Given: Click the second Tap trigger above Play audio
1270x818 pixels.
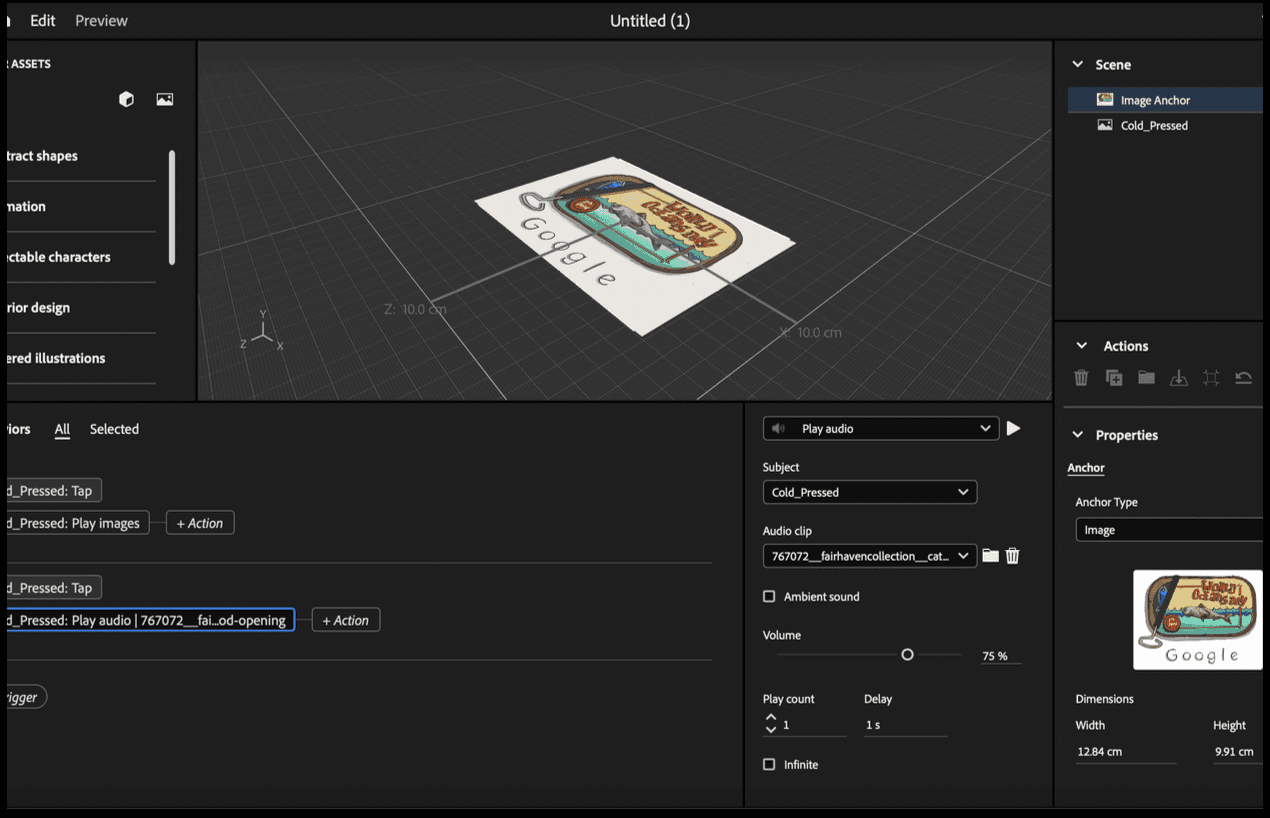Looking at the screenshot, I should point(54,588).
